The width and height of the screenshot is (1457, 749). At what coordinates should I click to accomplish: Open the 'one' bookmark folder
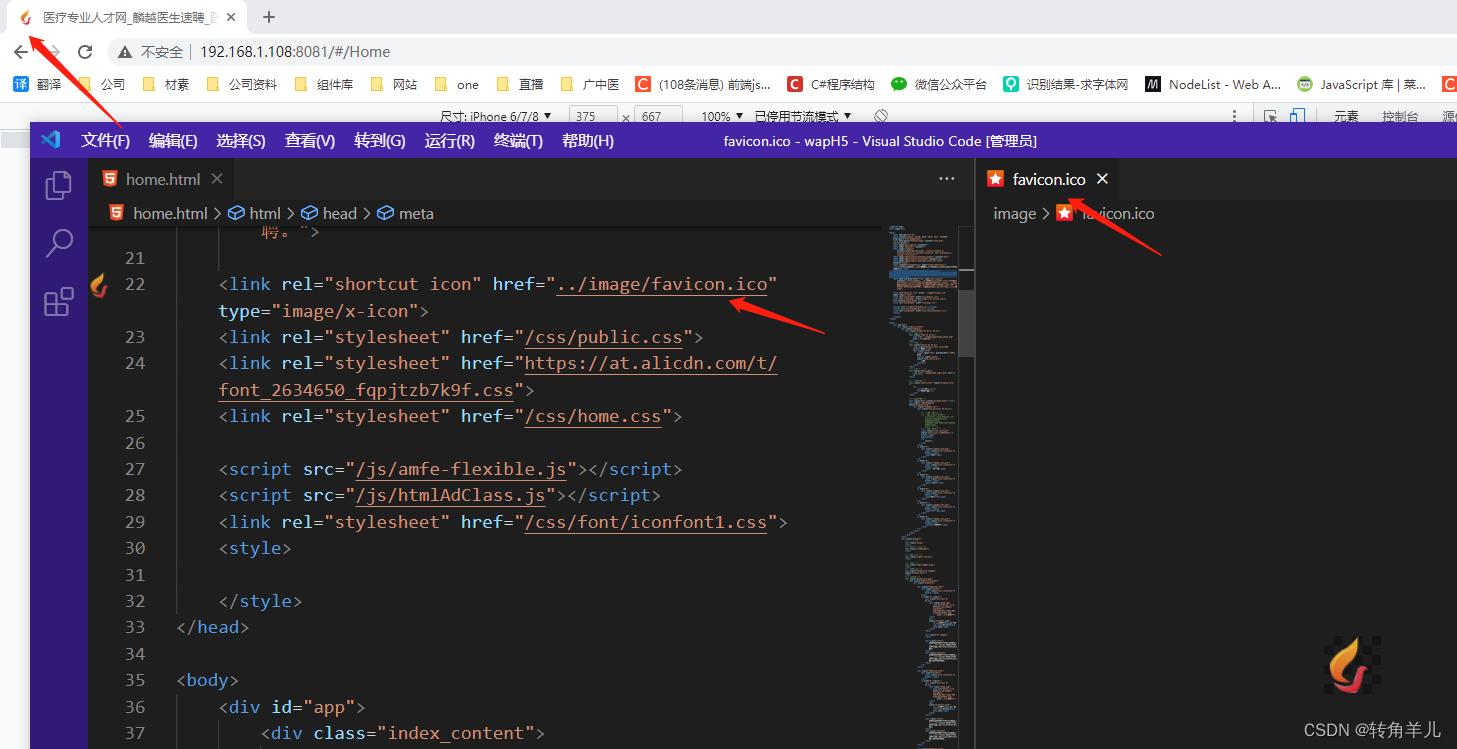(x=457, y=85)
